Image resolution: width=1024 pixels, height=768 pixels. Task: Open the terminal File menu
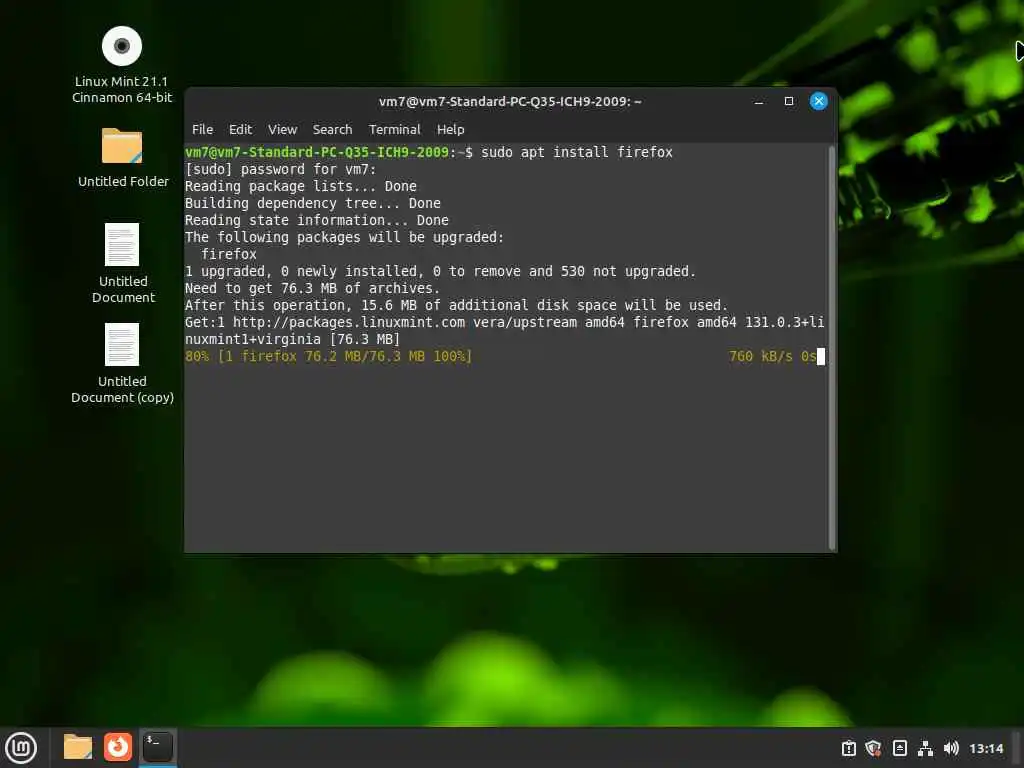point(202,129)
